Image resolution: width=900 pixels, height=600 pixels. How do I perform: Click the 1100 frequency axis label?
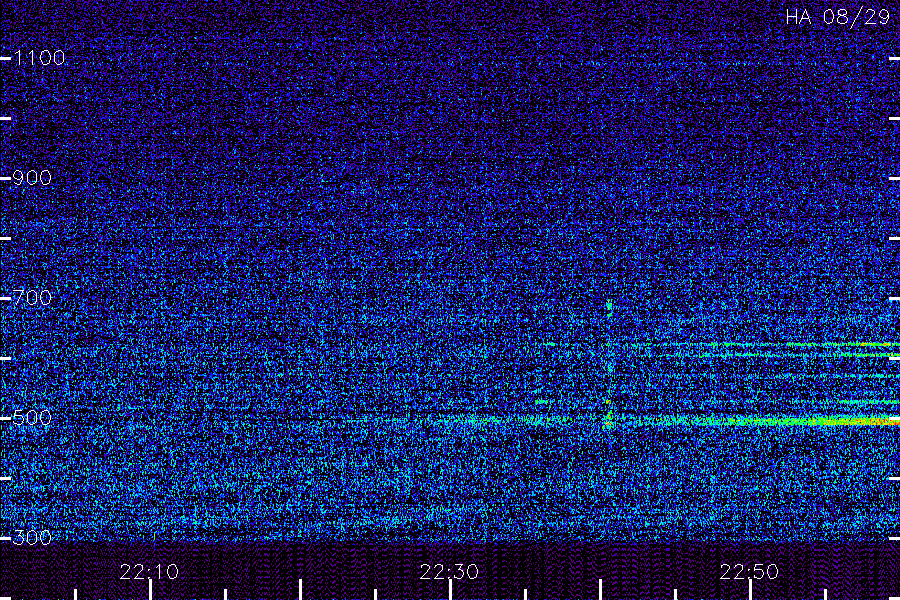(x=39, y=58)
